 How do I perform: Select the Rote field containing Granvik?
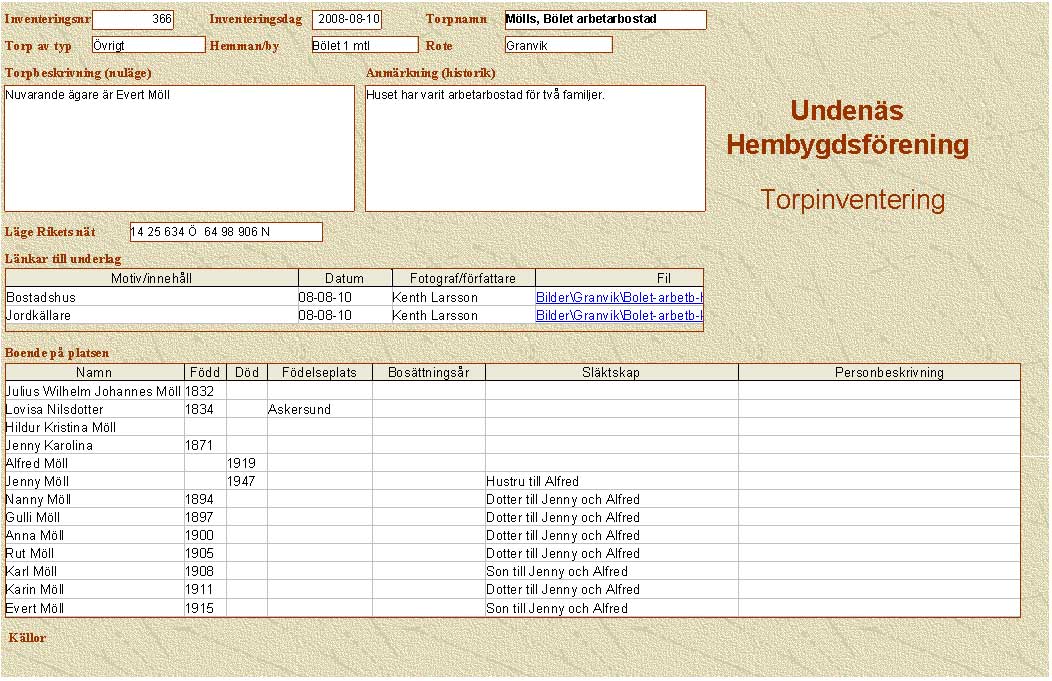[x=558, y=45]
